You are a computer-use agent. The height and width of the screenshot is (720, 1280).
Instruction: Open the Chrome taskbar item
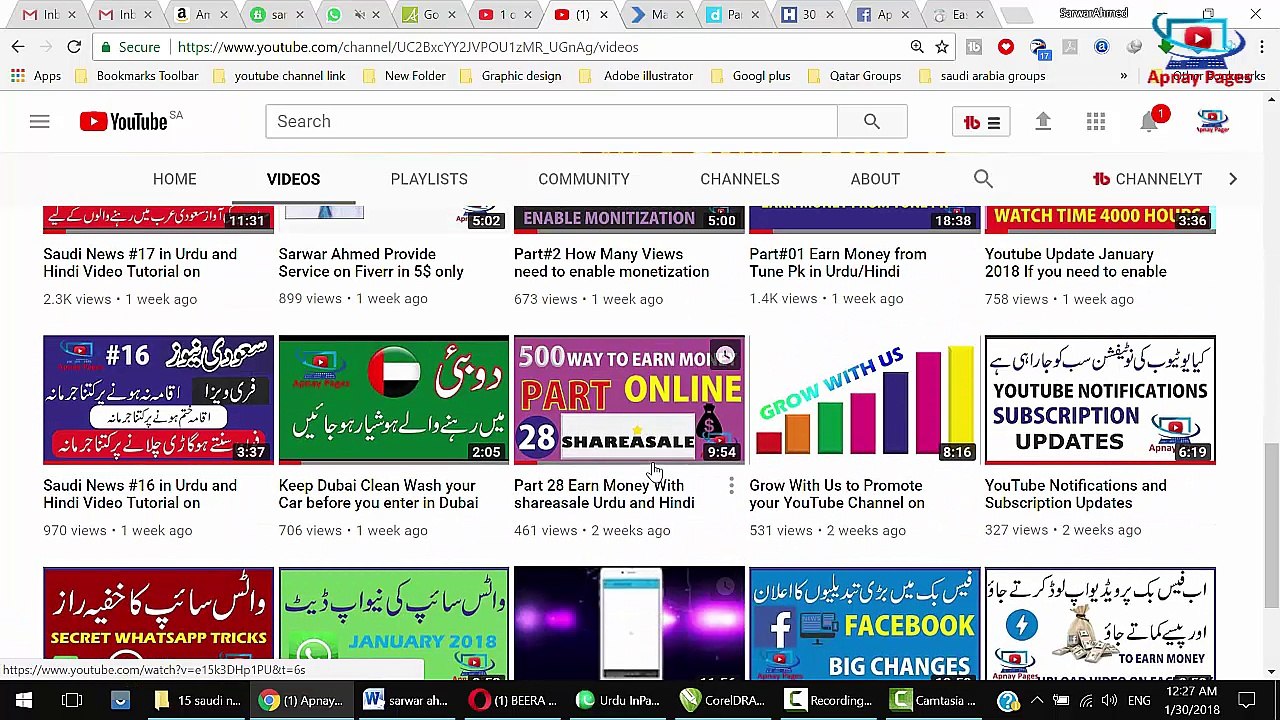click(x=301, y=701)
